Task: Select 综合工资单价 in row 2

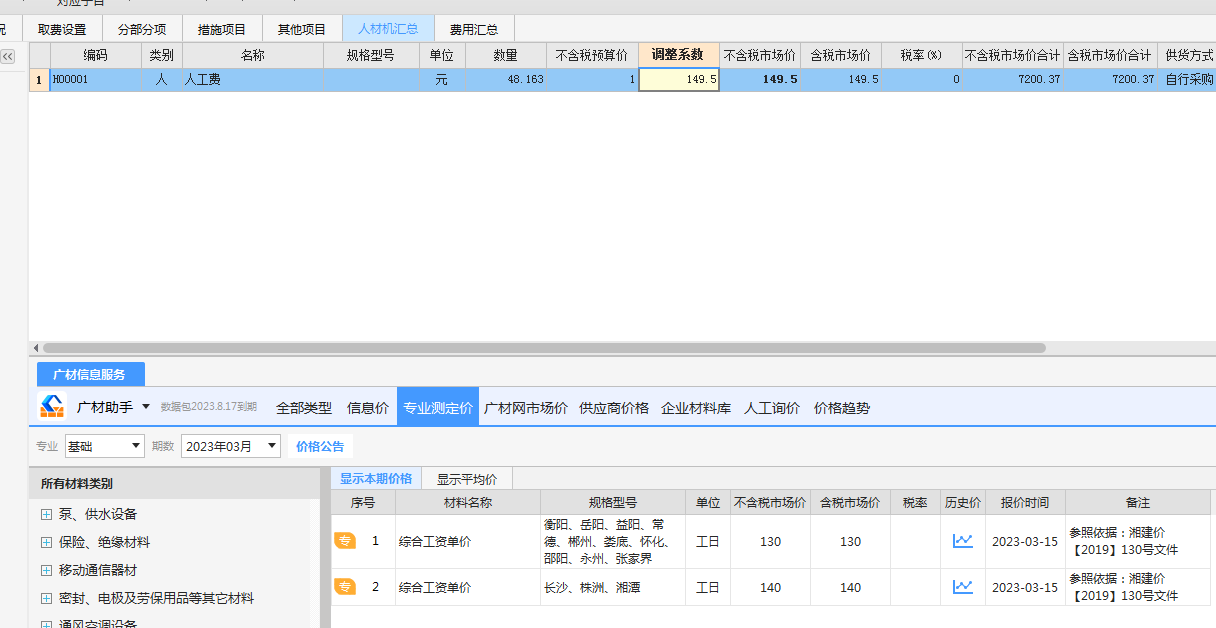Action: [x=468, y=587]
